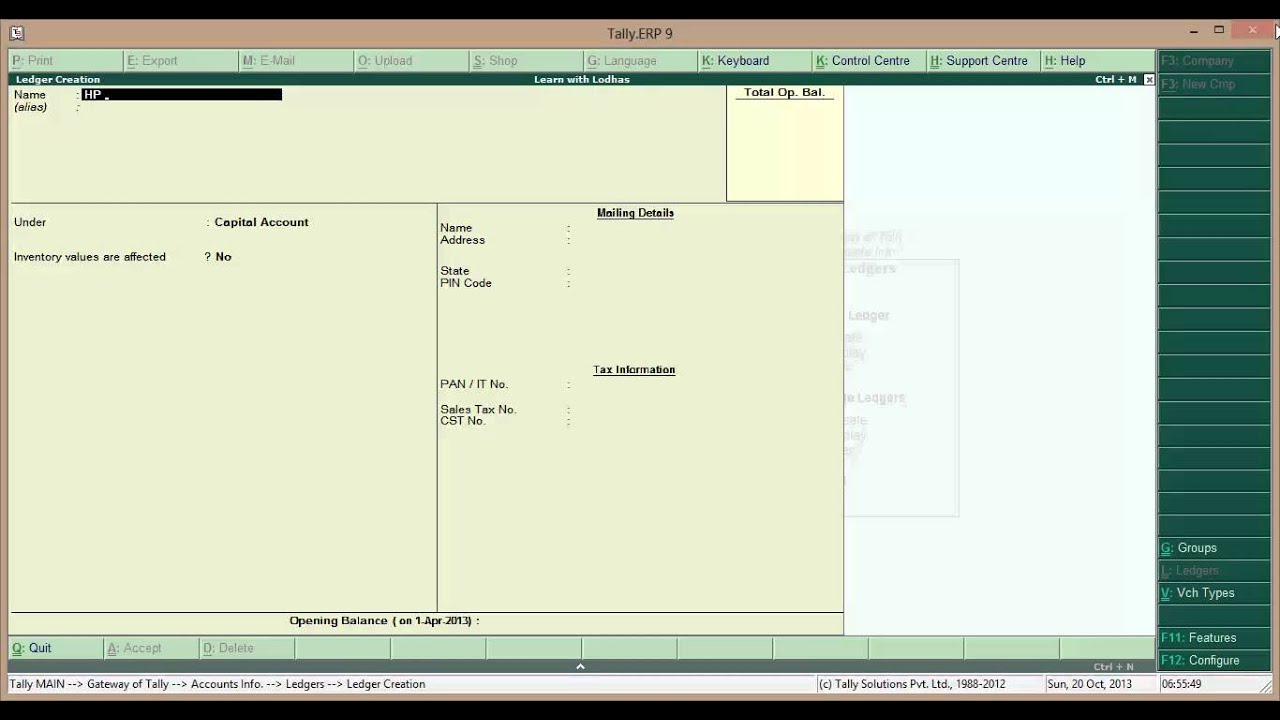The width and height of the screenshot is (1280, 720).
Task: Close the Tally.ERP 9 window
Action: coord(1252,30)
